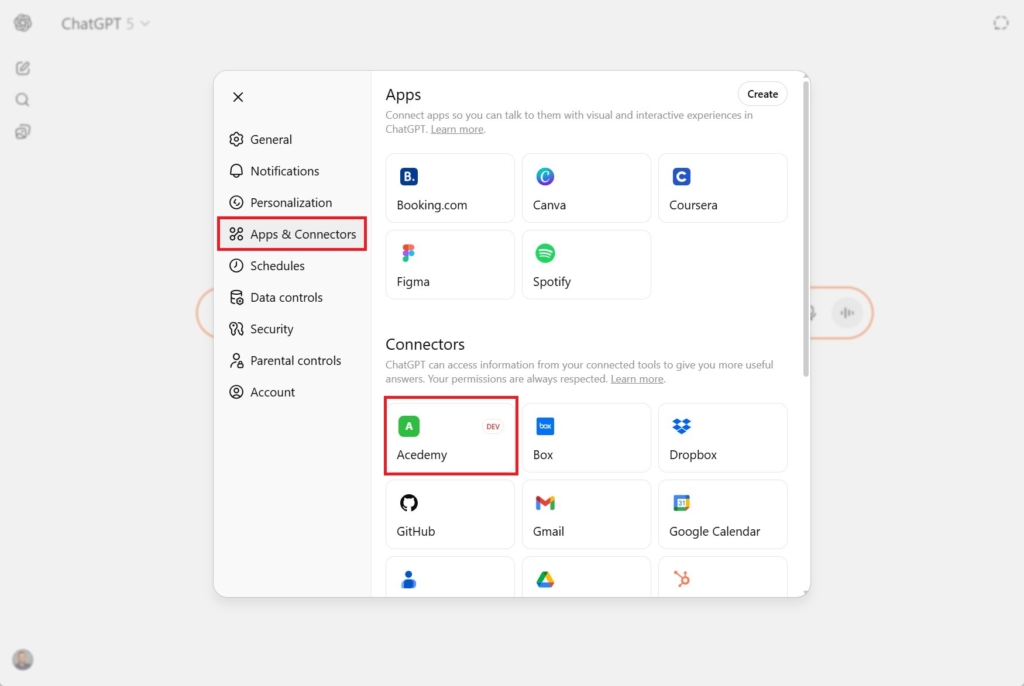Image resolution: width=1024 pixels, height=686 pixels.
Task: Open the Google Calendar connector
Action: [722, 514]
